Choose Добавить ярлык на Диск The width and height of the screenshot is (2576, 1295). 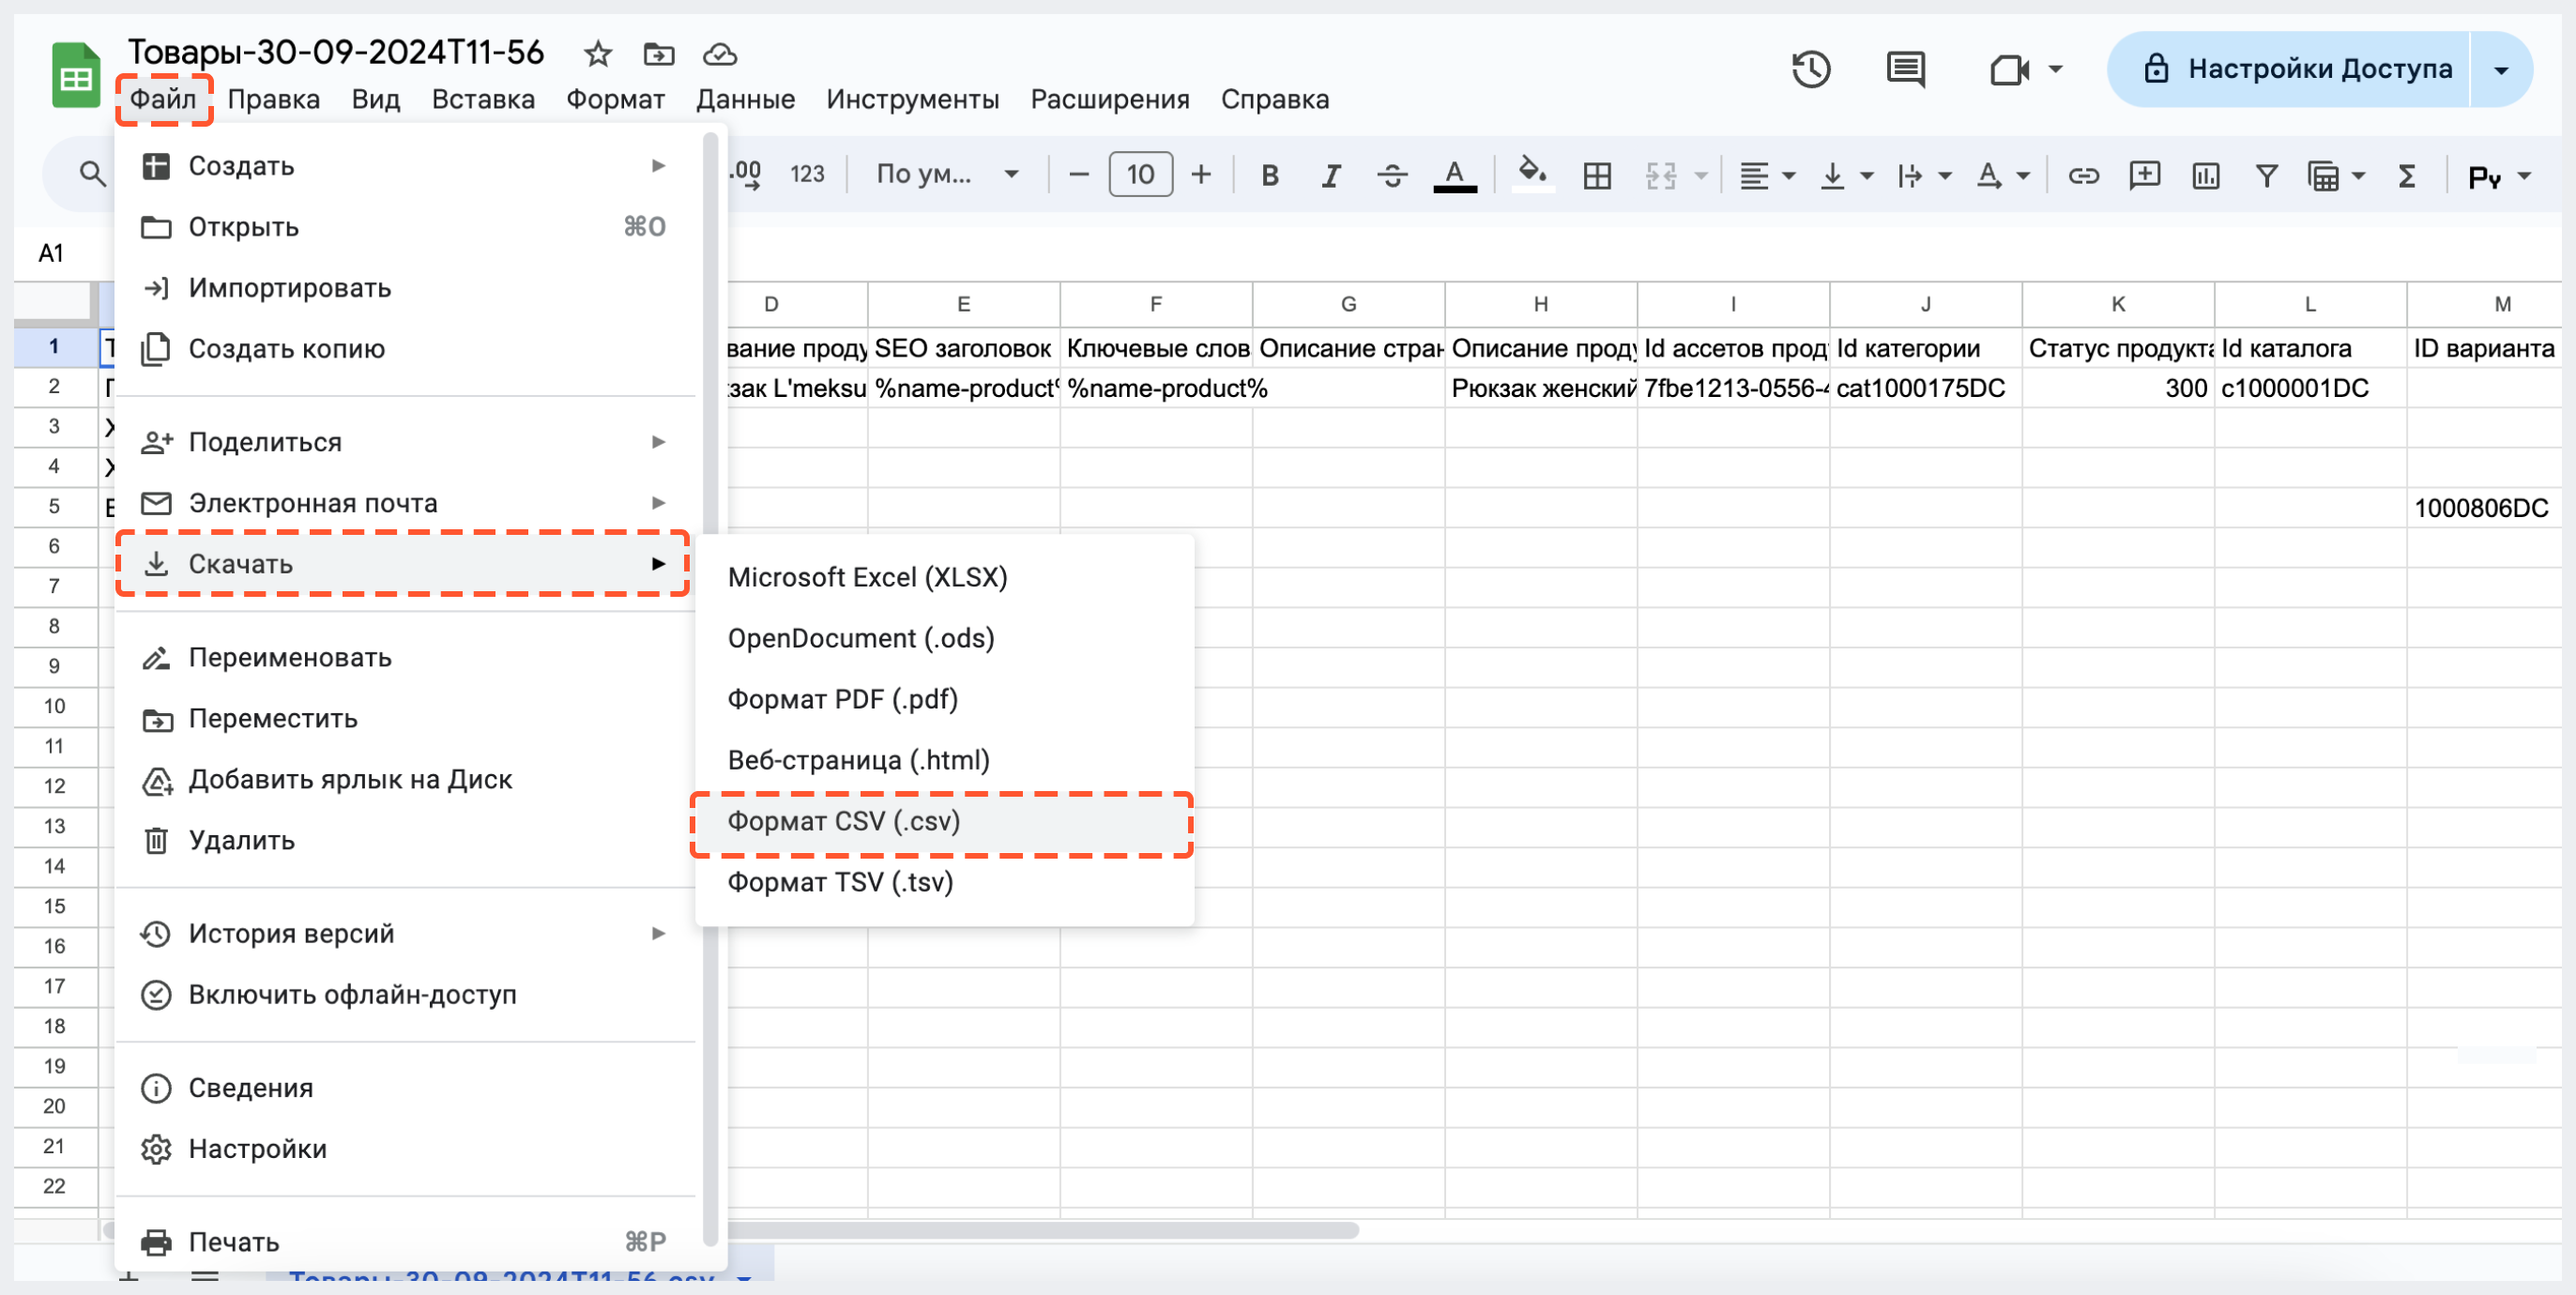405,780
